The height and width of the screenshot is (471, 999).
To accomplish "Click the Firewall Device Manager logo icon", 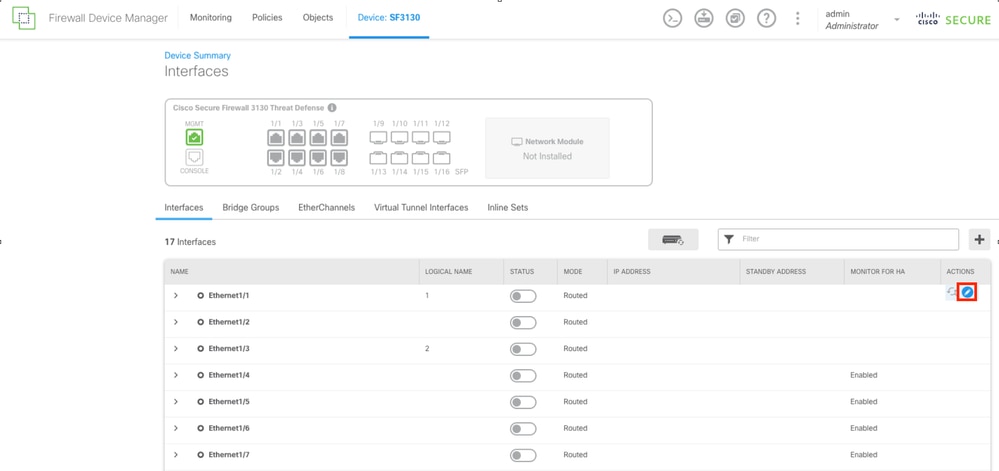I will (24, 18).
